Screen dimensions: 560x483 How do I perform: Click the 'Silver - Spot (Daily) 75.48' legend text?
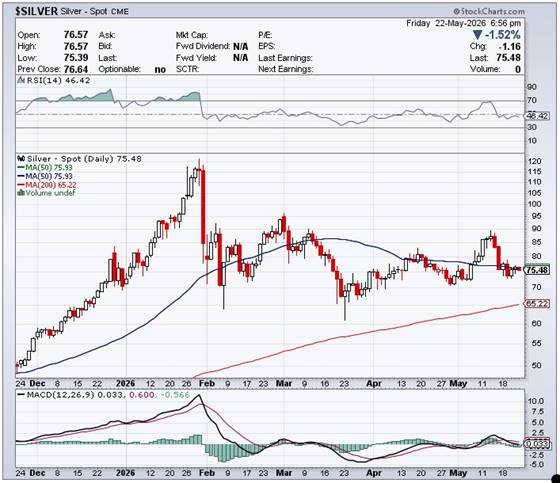point(84,159)
